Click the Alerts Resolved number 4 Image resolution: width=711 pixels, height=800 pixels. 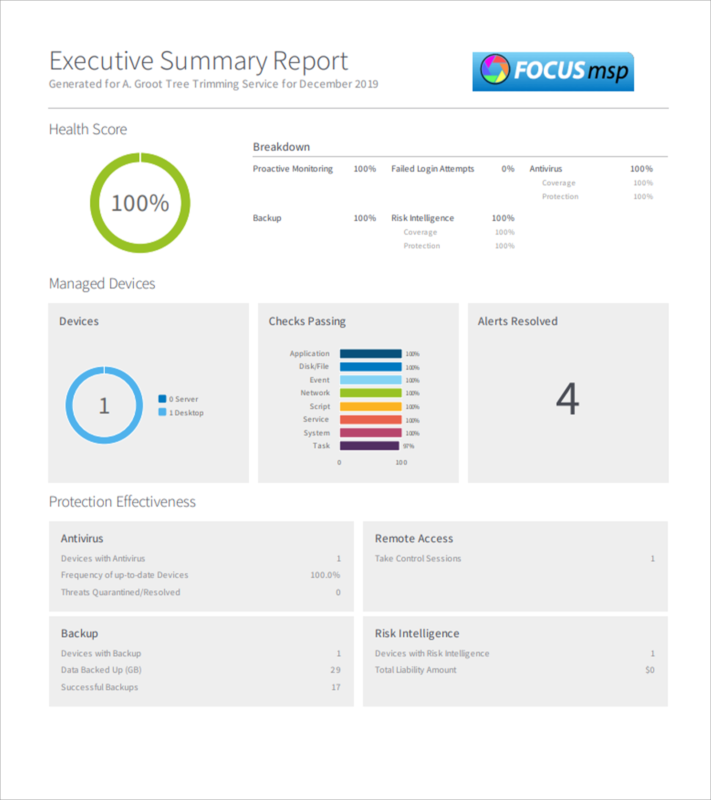[567, 400]
